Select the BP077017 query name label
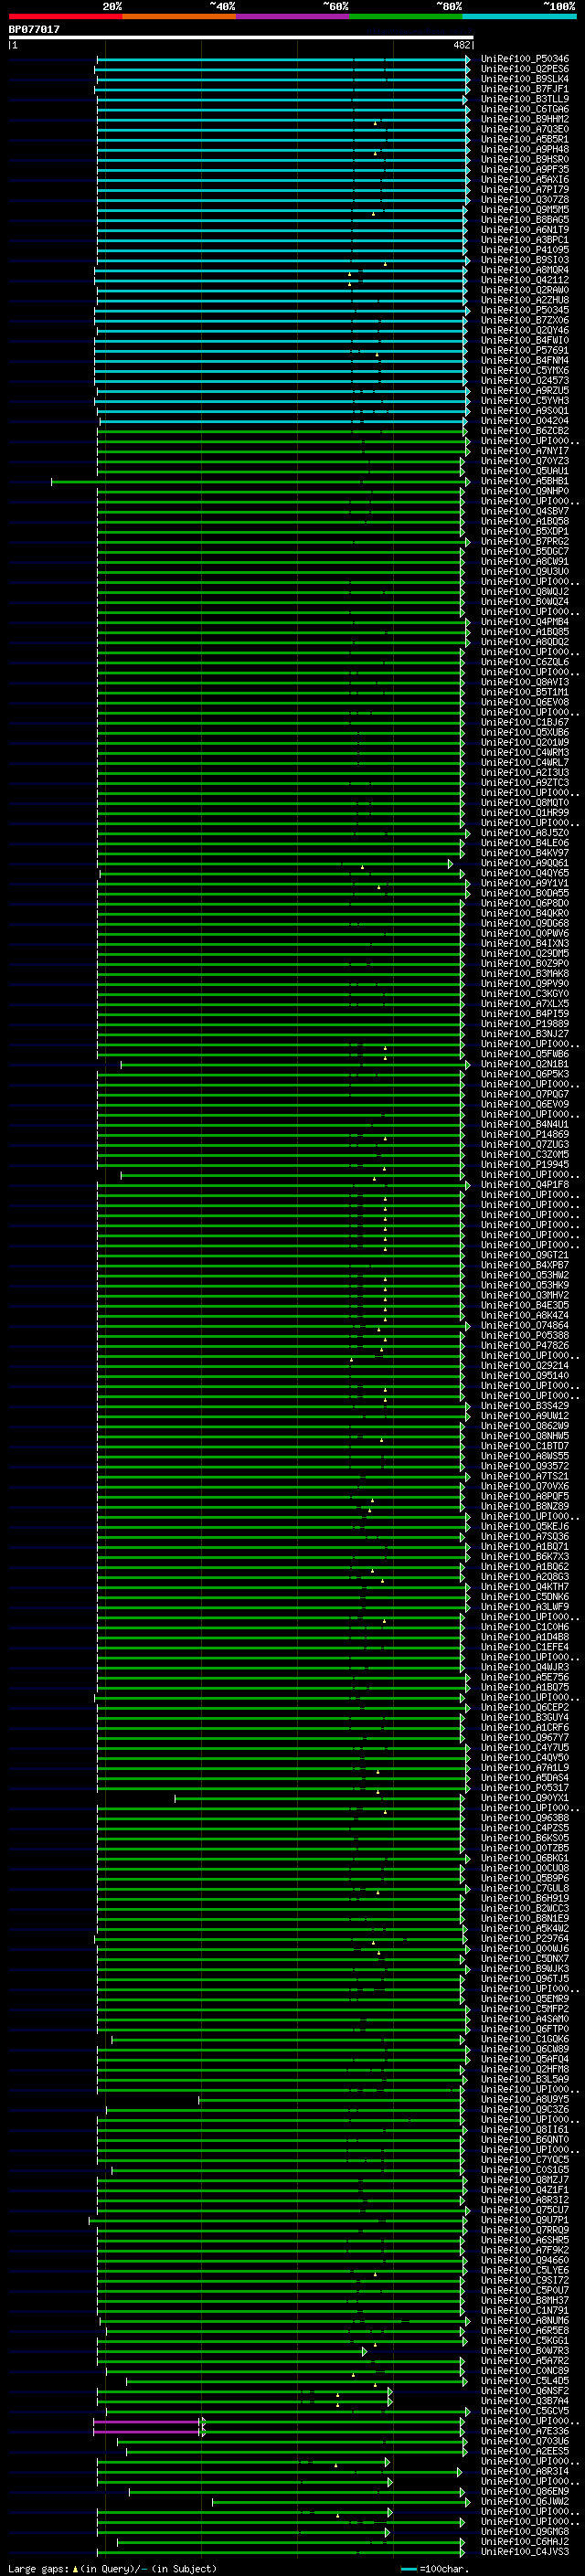Image resolution: width=585 pixels, height=2576 pixels. tap(34, 30)
